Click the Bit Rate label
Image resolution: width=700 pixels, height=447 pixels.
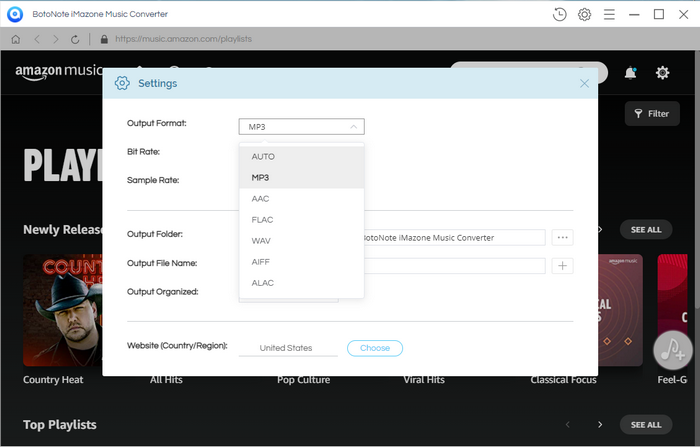point(143,152)
